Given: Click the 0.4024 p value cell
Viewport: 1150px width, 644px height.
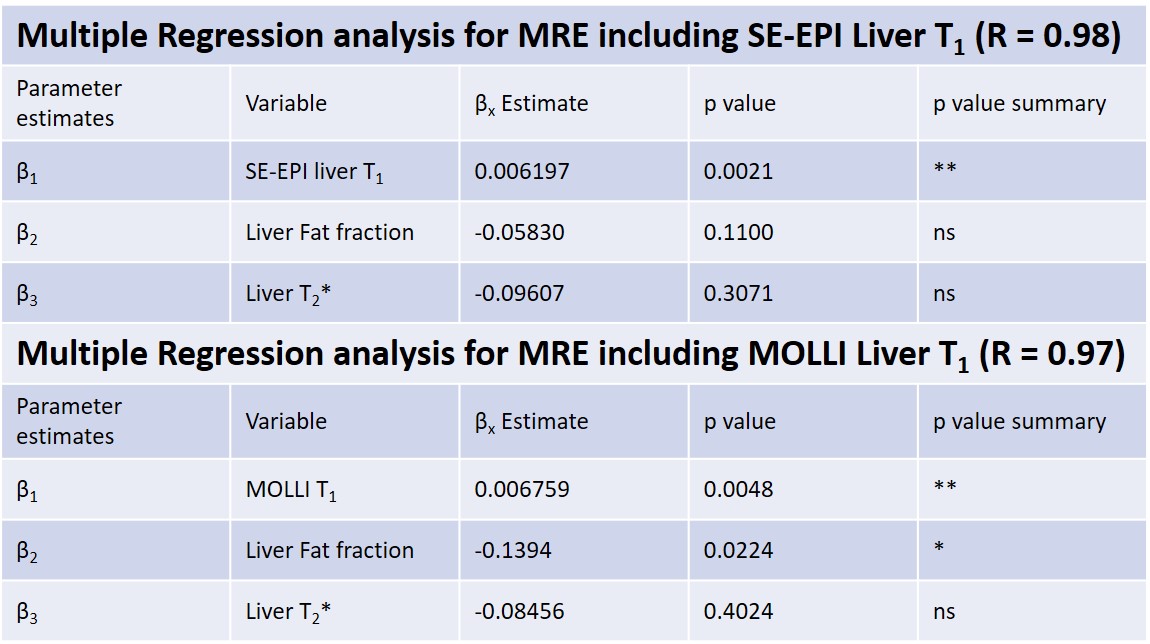Looking at the screenshot, I should click(x=738, y=611).
